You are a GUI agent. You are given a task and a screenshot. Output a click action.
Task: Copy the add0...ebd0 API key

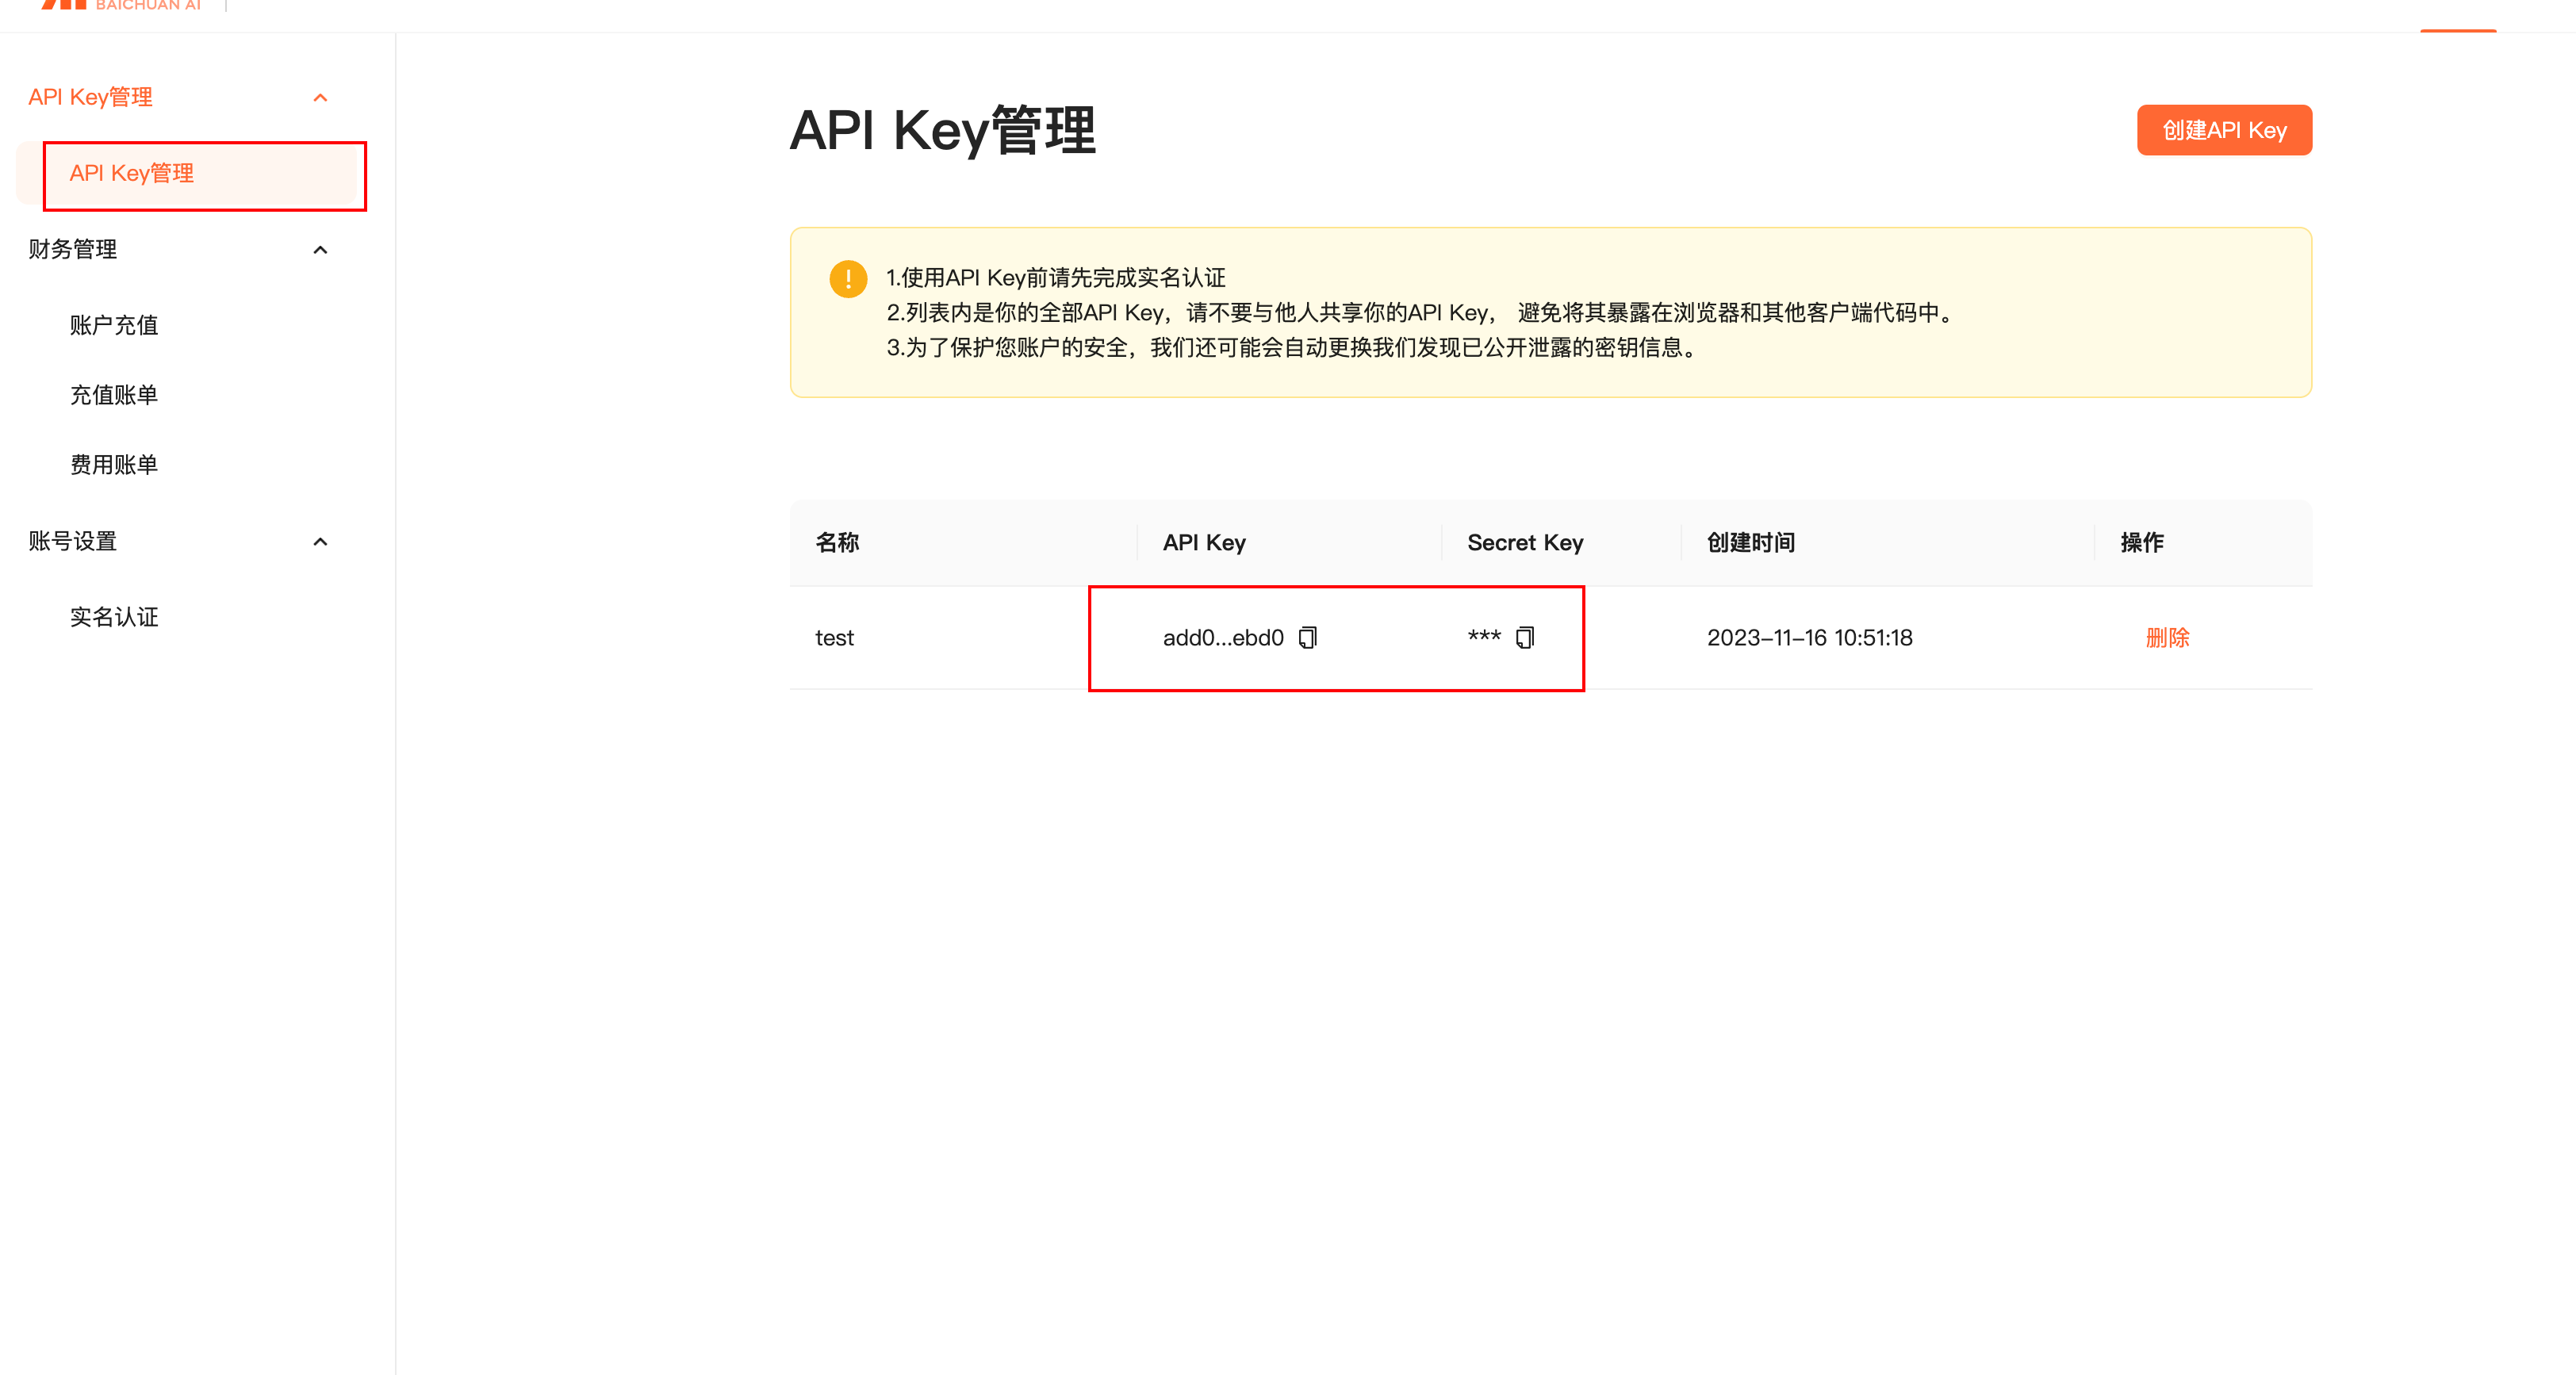1307,638
